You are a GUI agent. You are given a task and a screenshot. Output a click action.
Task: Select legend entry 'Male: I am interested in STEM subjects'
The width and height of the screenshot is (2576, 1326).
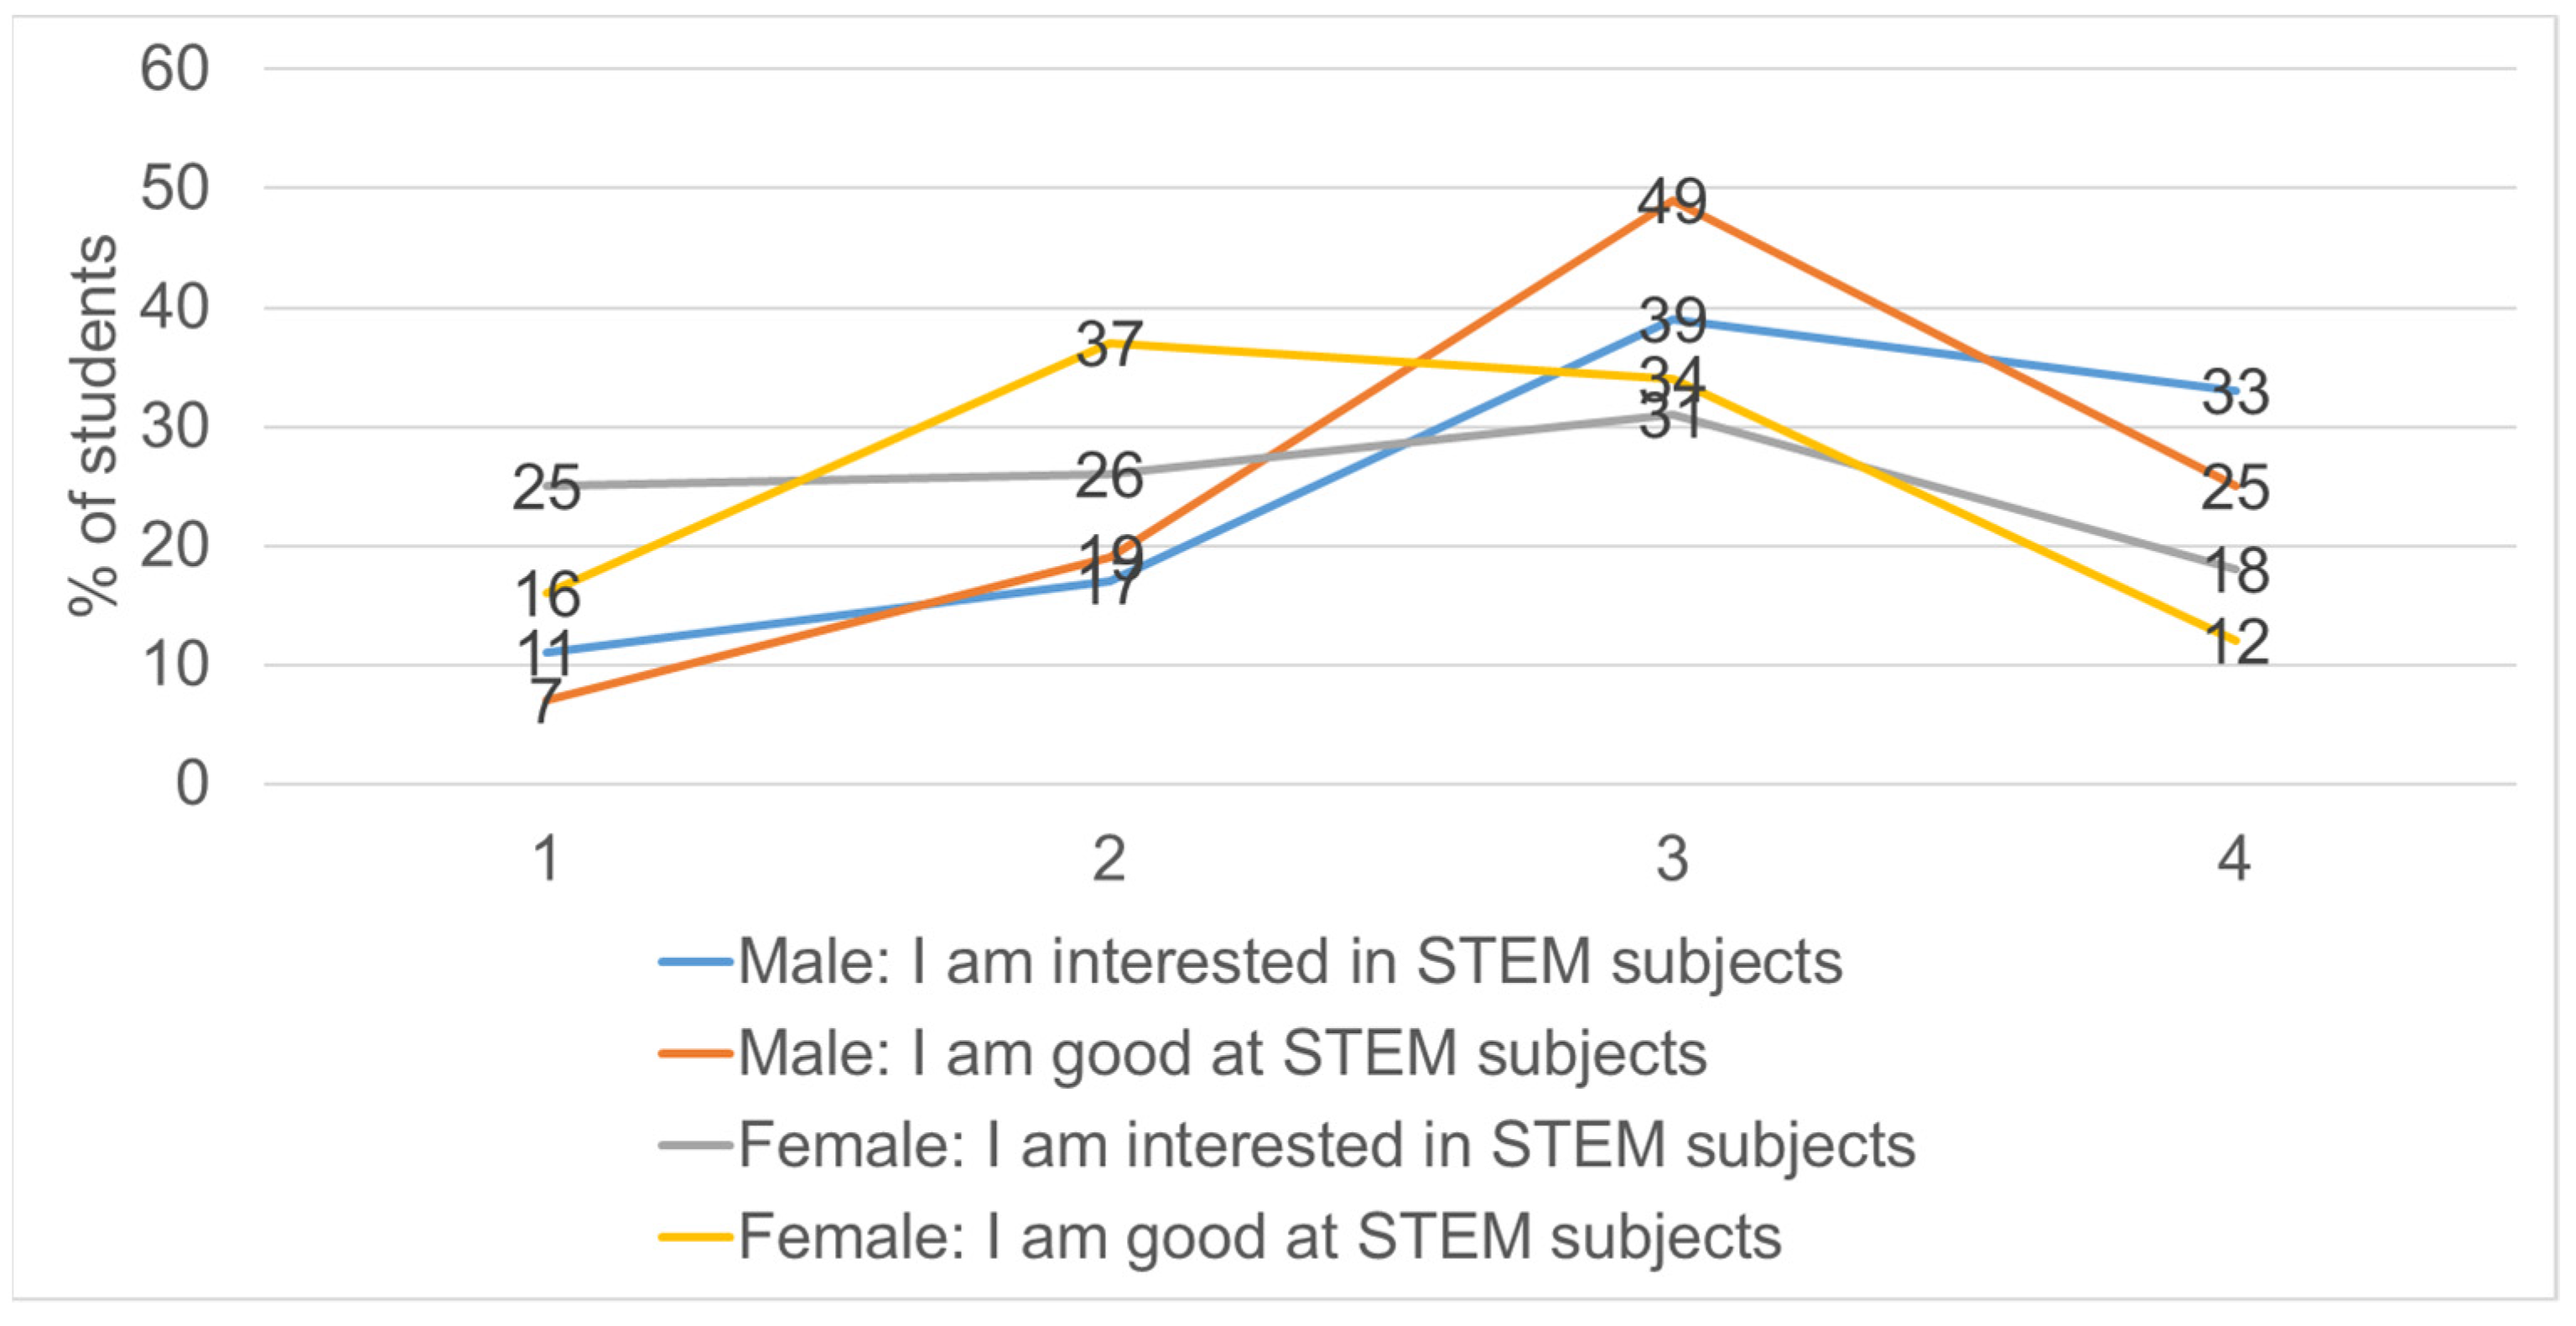coord(1289,962)
